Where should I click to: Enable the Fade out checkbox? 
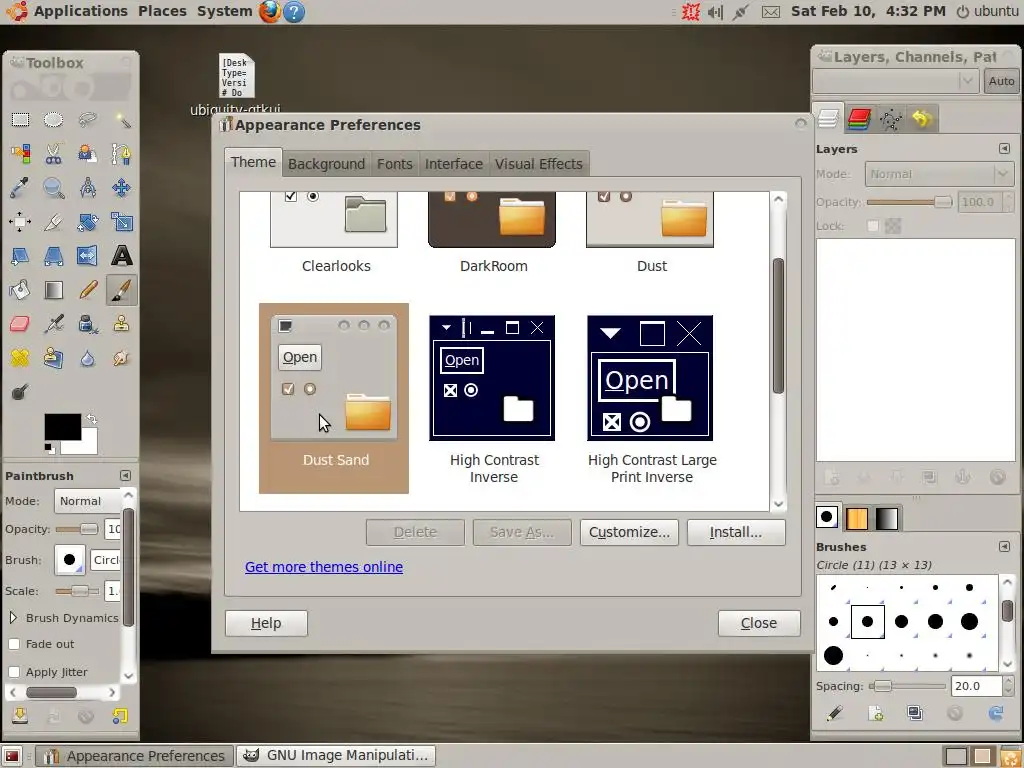pyautogui.click(x=14, y=644)
